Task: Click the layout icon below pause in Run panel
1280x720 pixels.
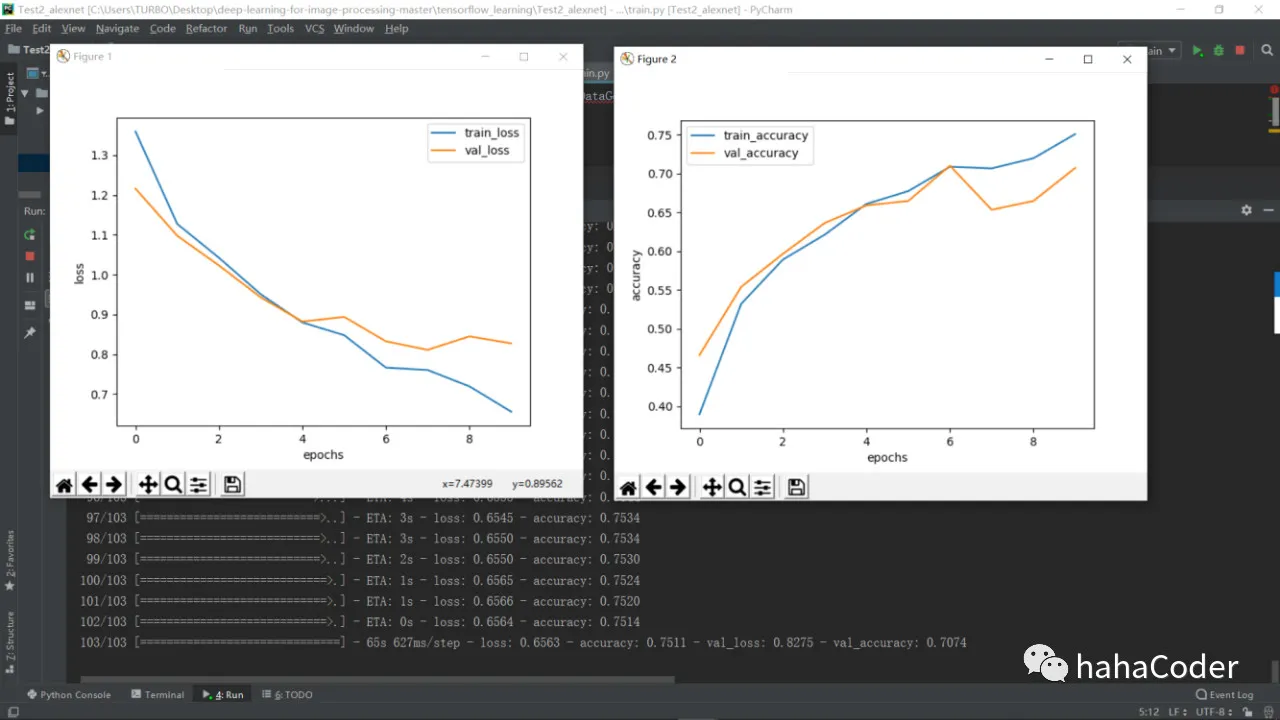Action: pos(30,305)
